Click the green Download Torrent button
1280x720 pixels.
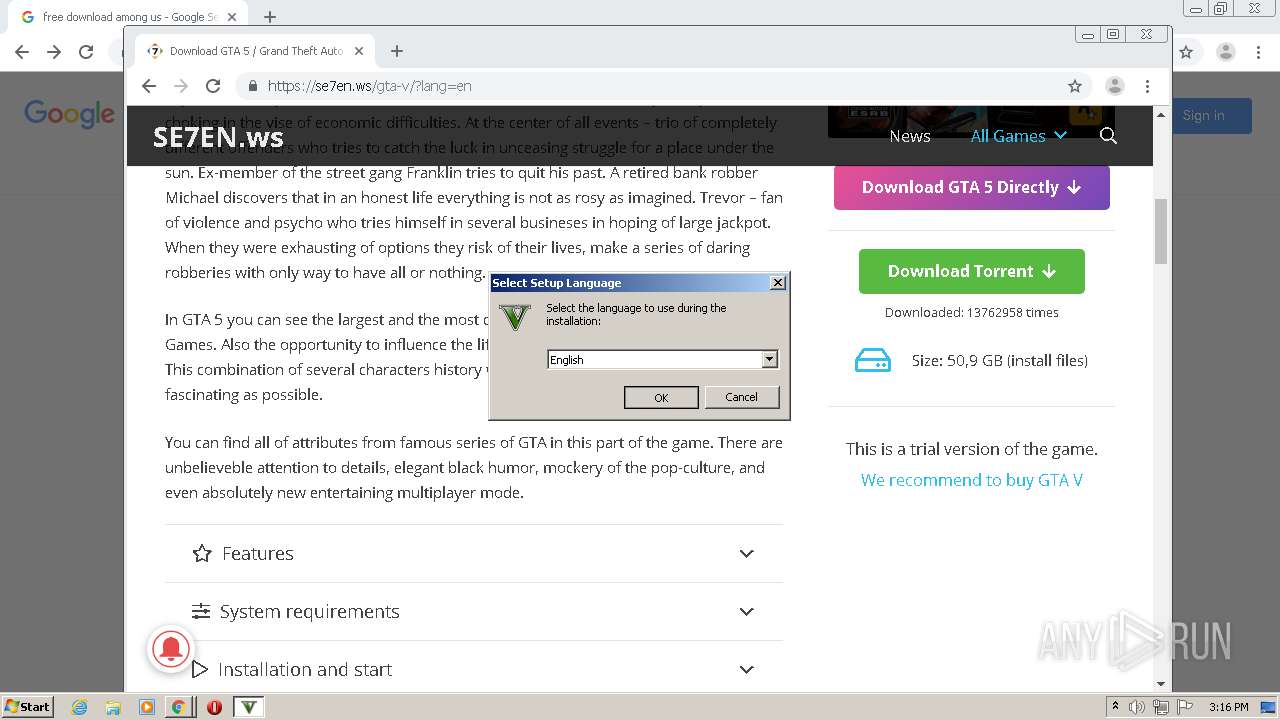pyautogui.click(x=971, y=271)
